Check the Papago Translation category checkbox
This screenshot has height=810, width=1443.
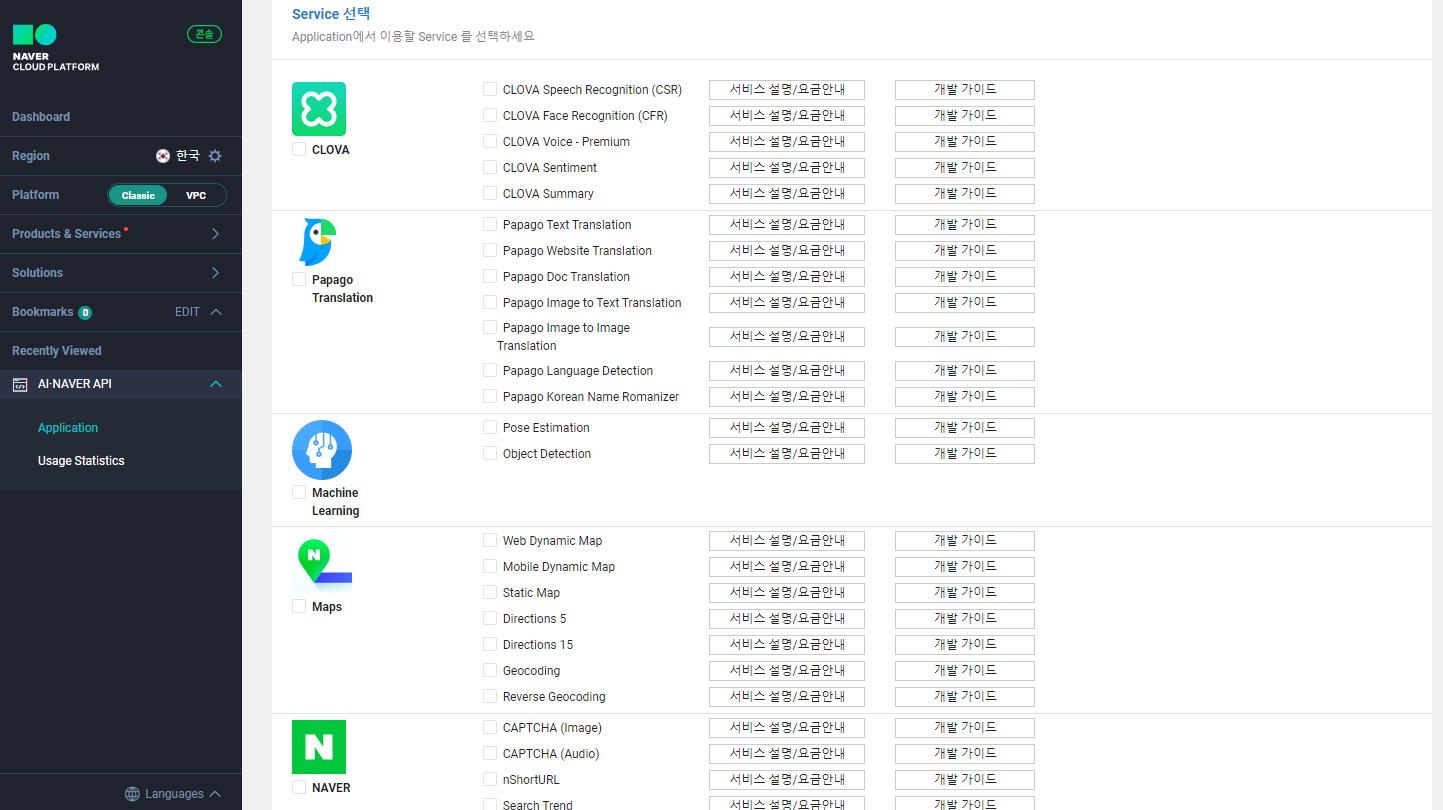(x=299, y=279)
